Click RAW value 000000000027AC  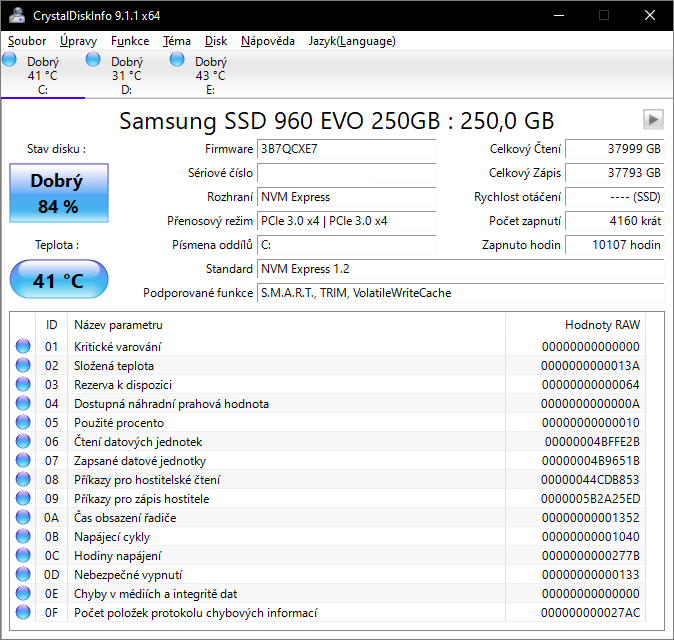coord(590,613)
